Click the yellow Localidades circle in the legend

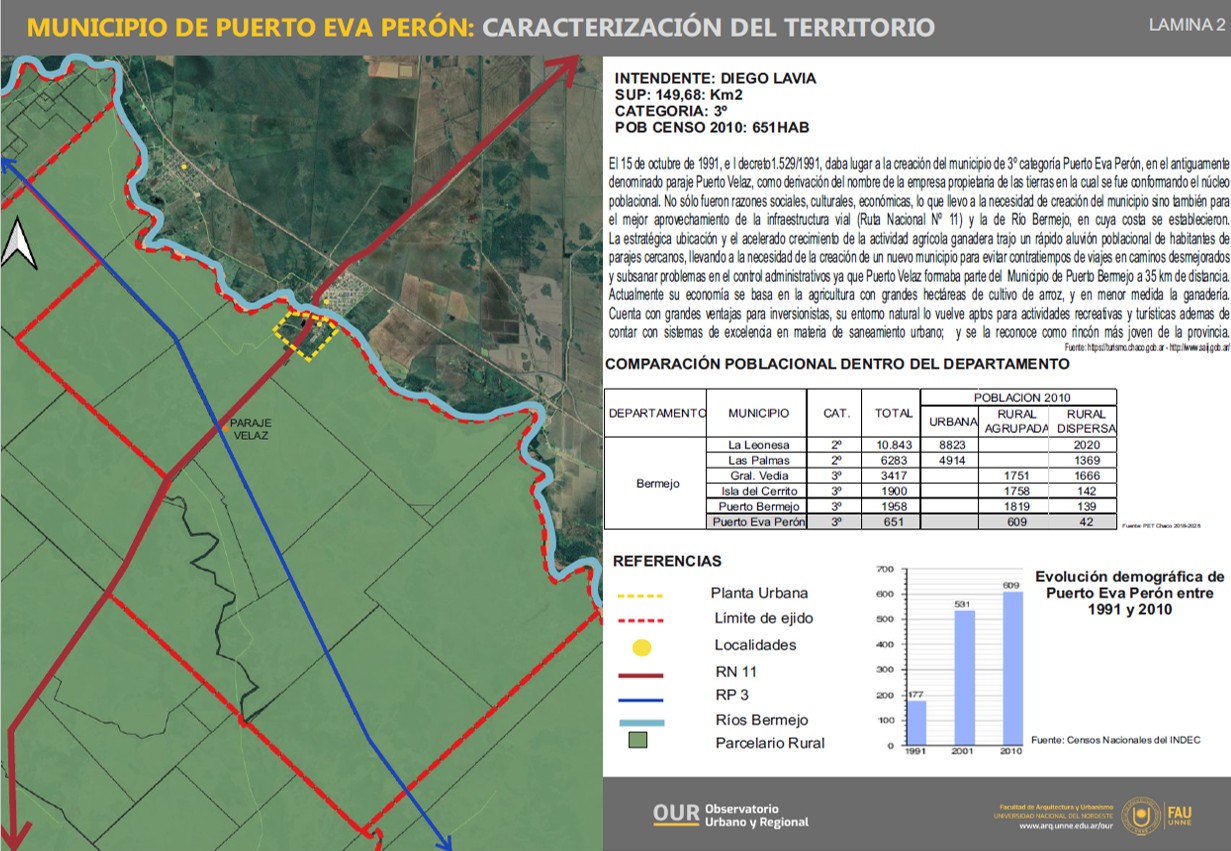[x=642, y=646]
